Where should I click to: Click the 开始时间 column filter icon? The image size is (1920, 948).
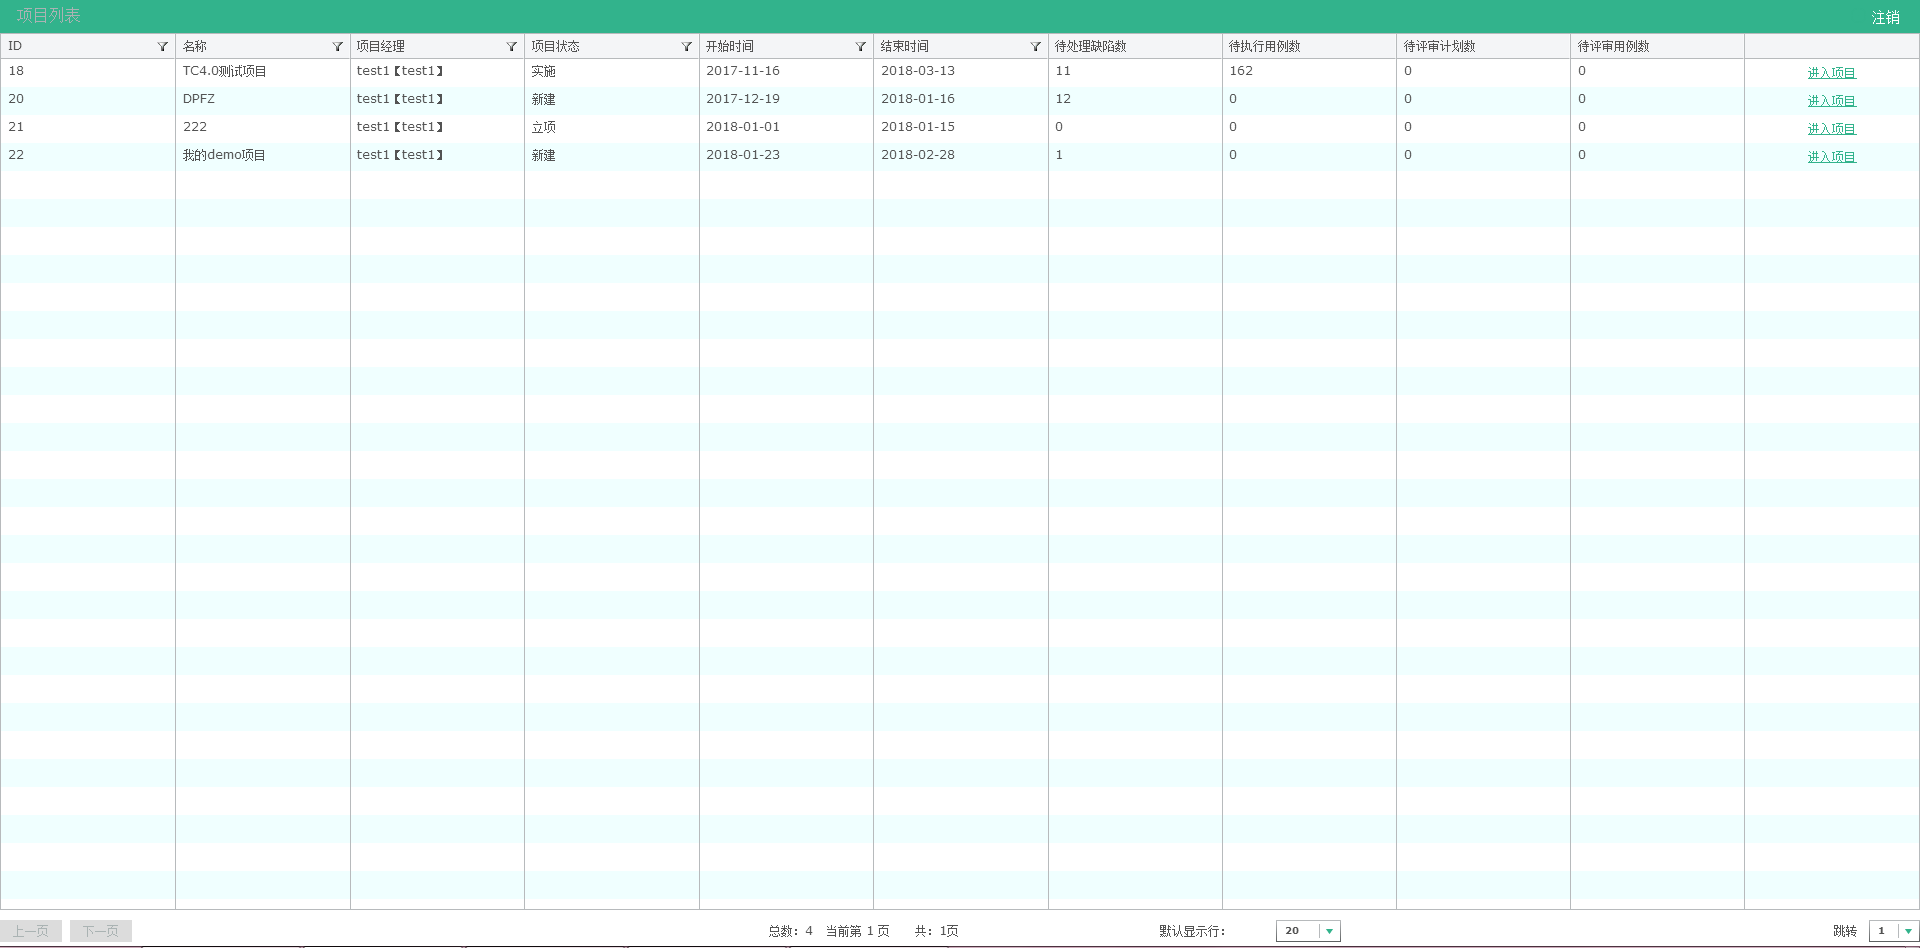(860, 47)
